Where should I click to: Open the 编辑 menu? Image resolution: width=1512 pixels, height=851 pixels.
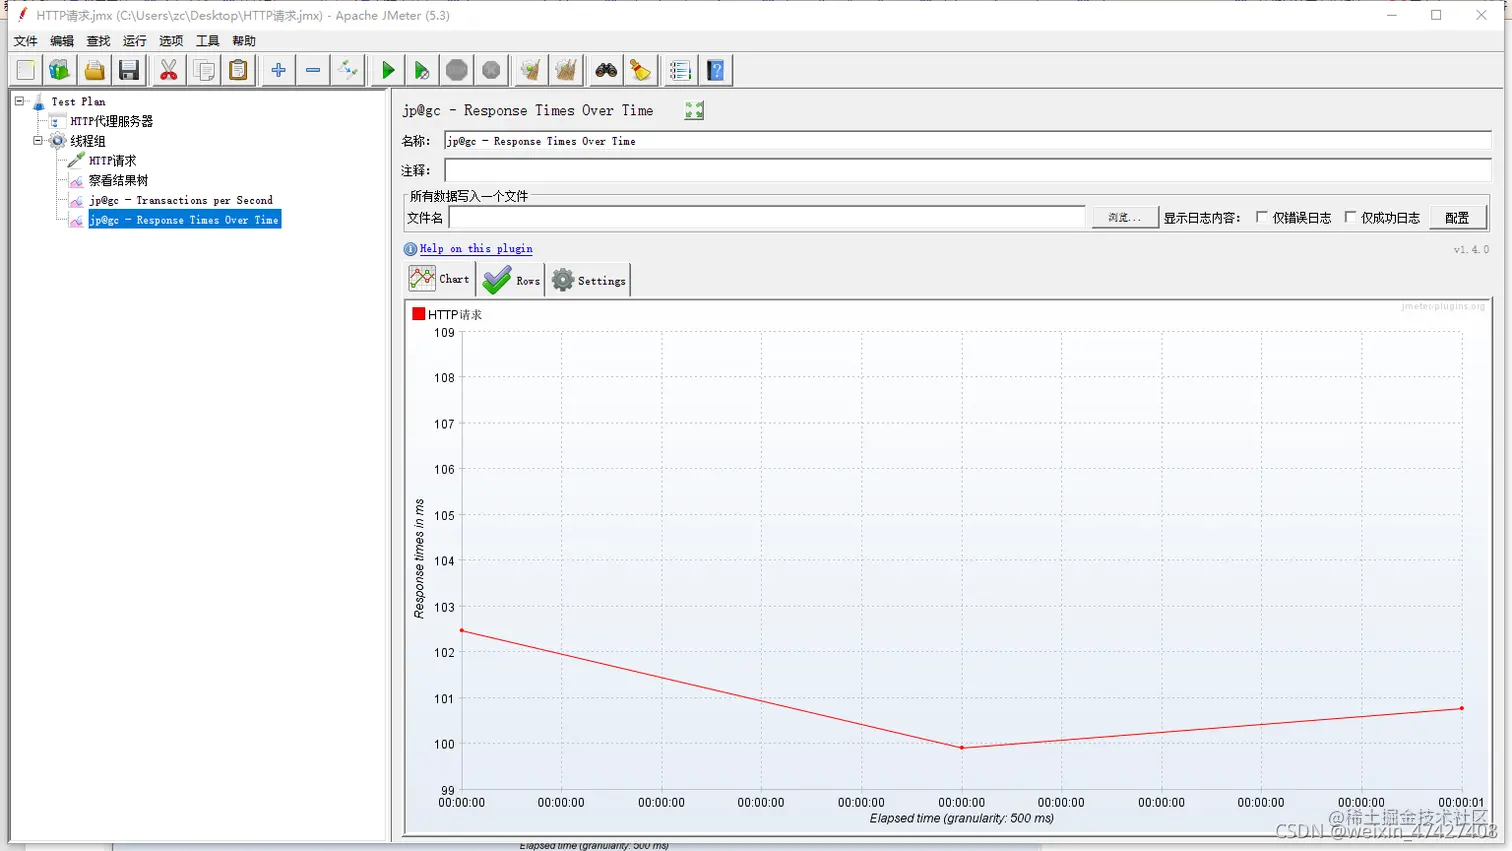coord(62,41)
